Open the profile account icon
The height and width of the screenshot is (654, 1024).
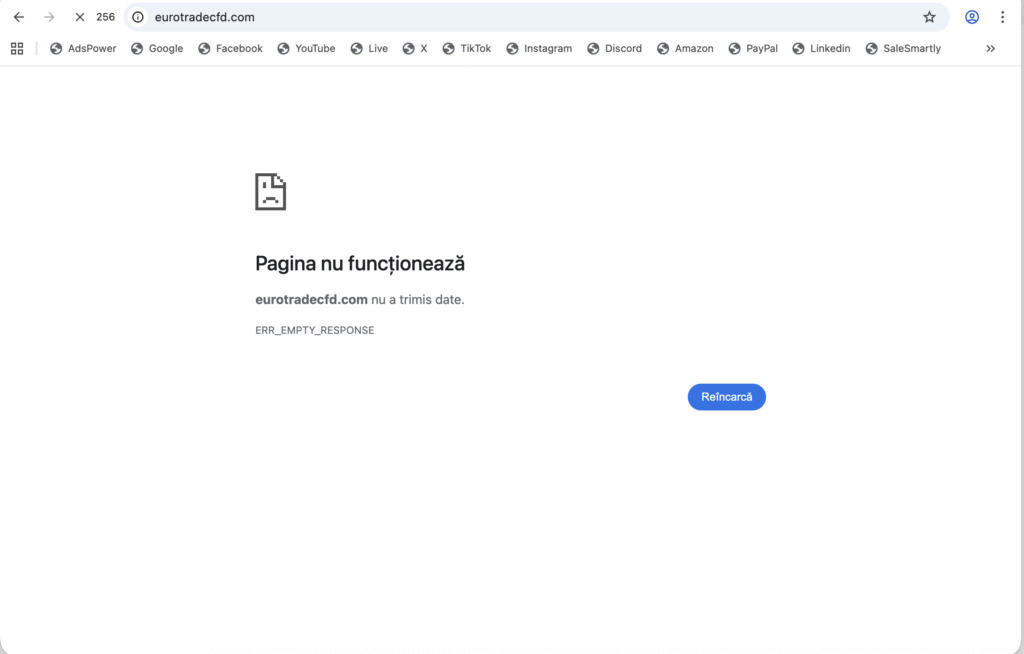pyautogui.click(x=971, y=17)
